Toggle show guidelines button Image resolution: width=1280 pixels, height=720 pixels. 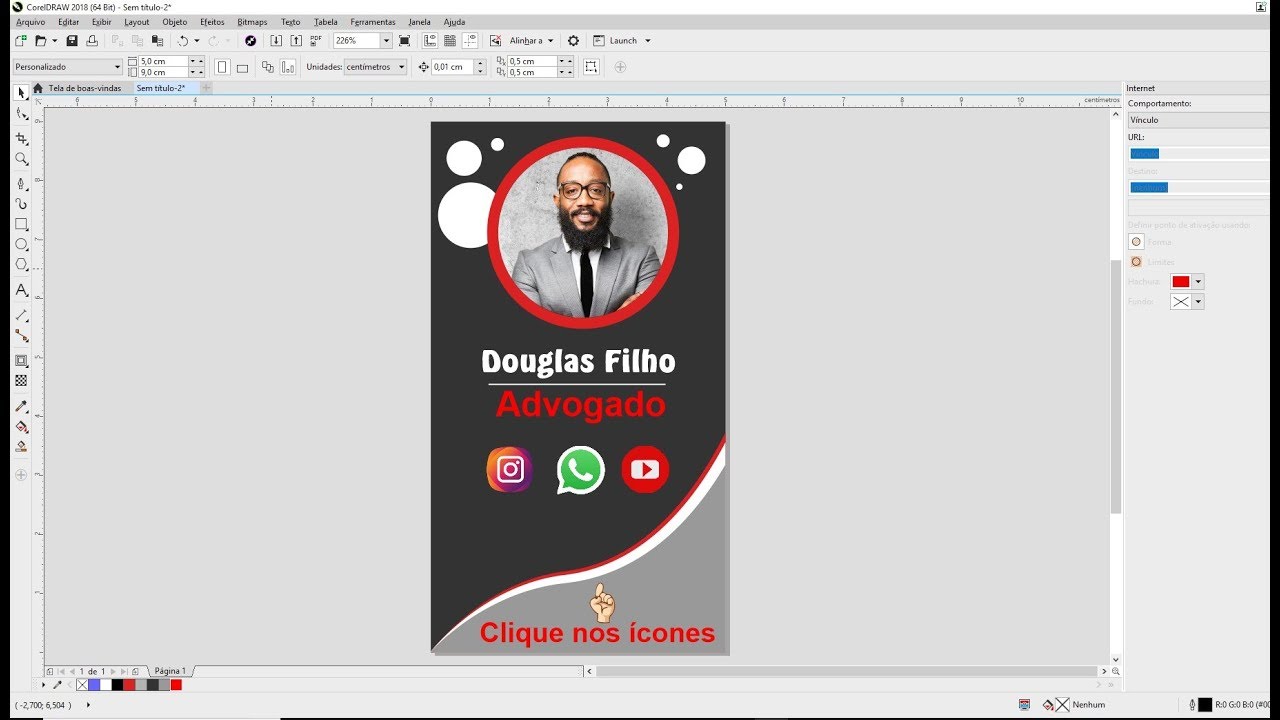click(470, 41)
